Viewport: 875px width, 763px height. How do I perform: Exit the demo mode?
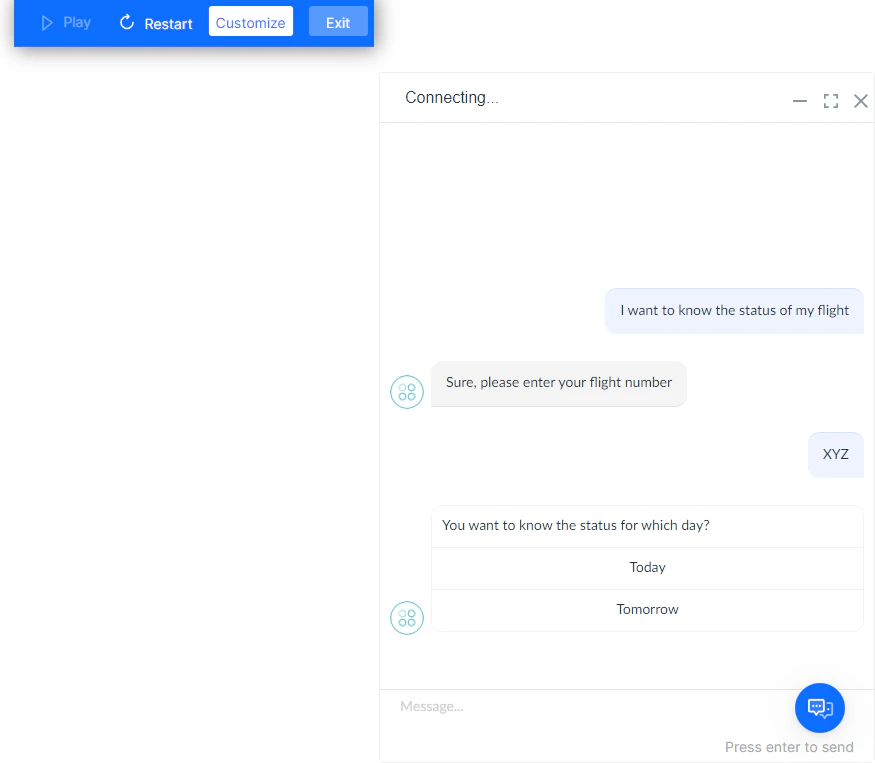[x=338, y=21]
